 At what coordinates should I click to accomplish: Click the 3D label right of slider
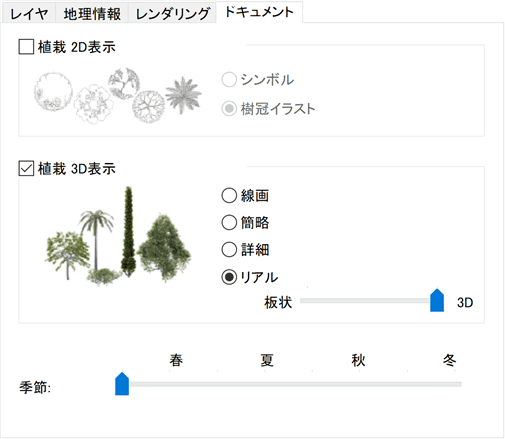point(465,302)
